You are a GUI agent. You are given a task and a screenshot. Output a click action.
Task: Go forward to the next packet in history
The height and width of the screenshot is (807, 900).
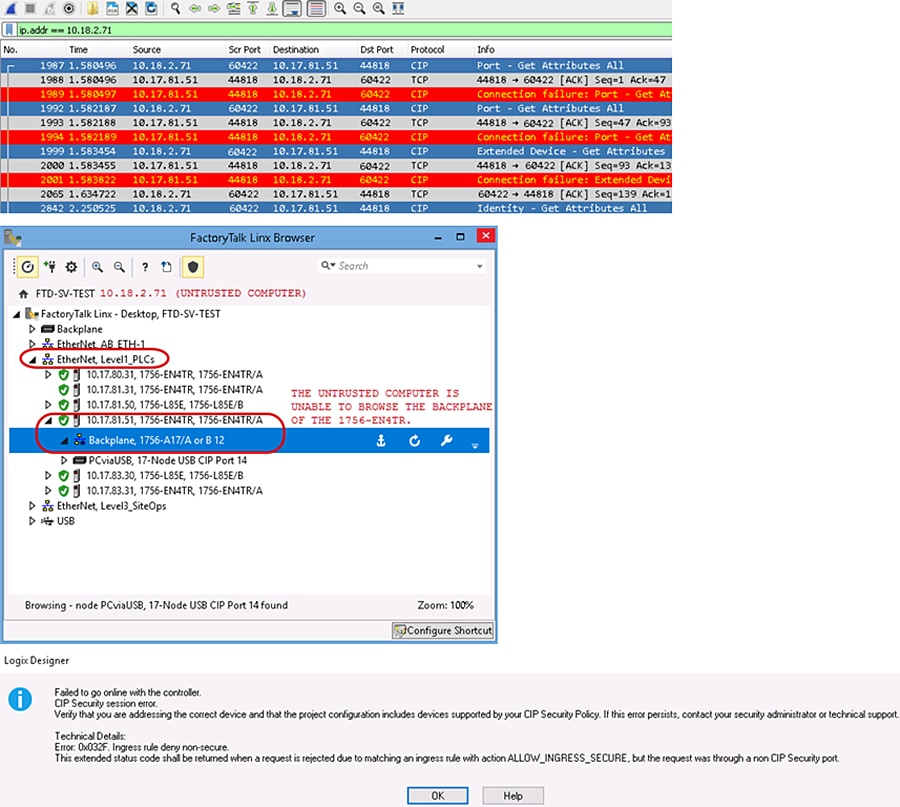pyautogui.click(x=214, y=8)
